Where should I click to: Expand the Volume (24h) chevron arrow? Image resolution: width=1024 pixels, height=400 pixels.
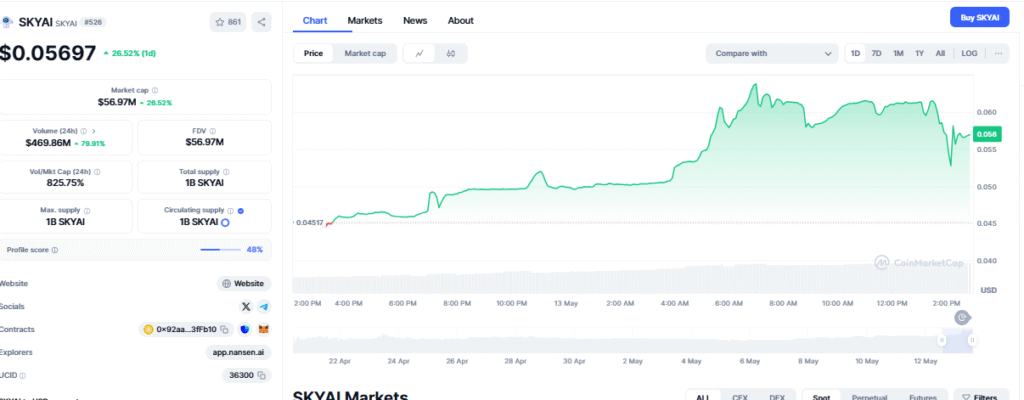click(x=94, y=131)
